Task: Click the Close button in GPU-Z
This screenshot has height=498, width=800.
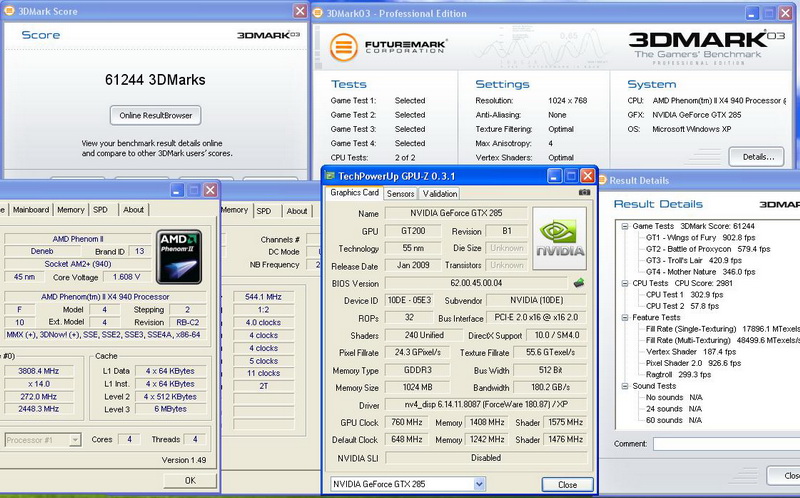Action: [x=567, y=485]
